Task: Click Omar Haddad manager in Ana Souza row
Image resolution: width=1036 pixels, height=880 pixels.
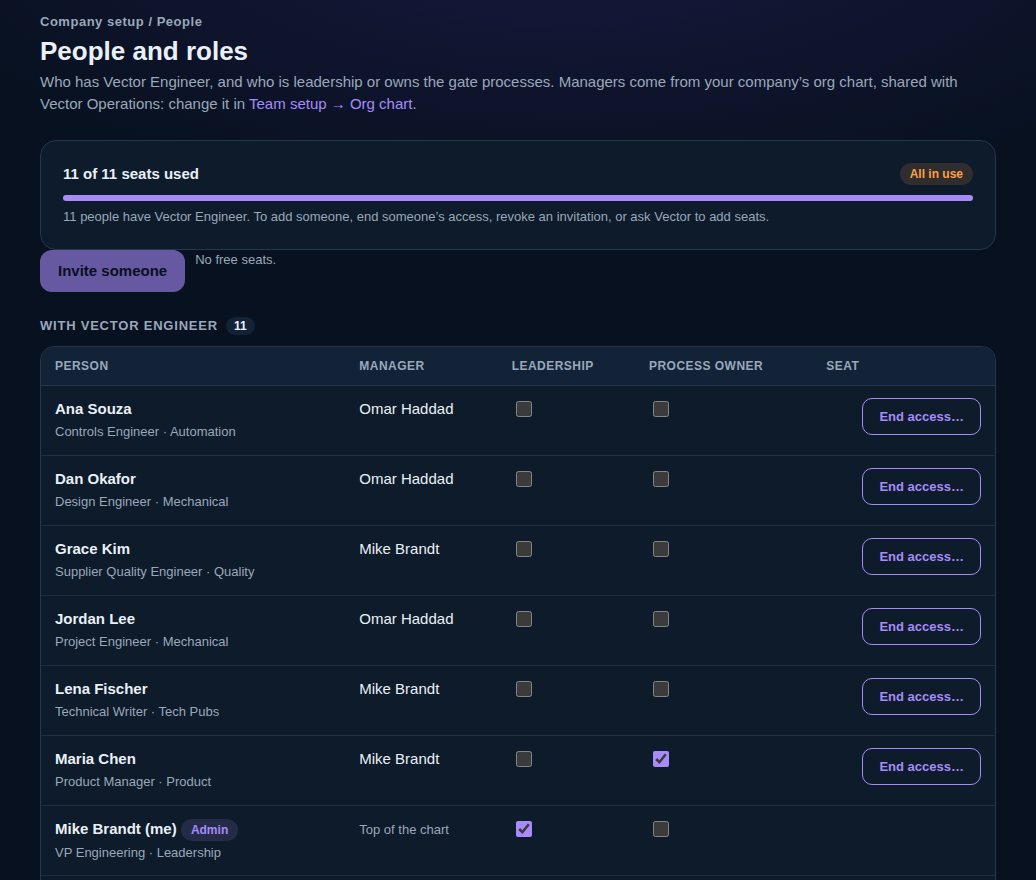Action: coord(406,409)
